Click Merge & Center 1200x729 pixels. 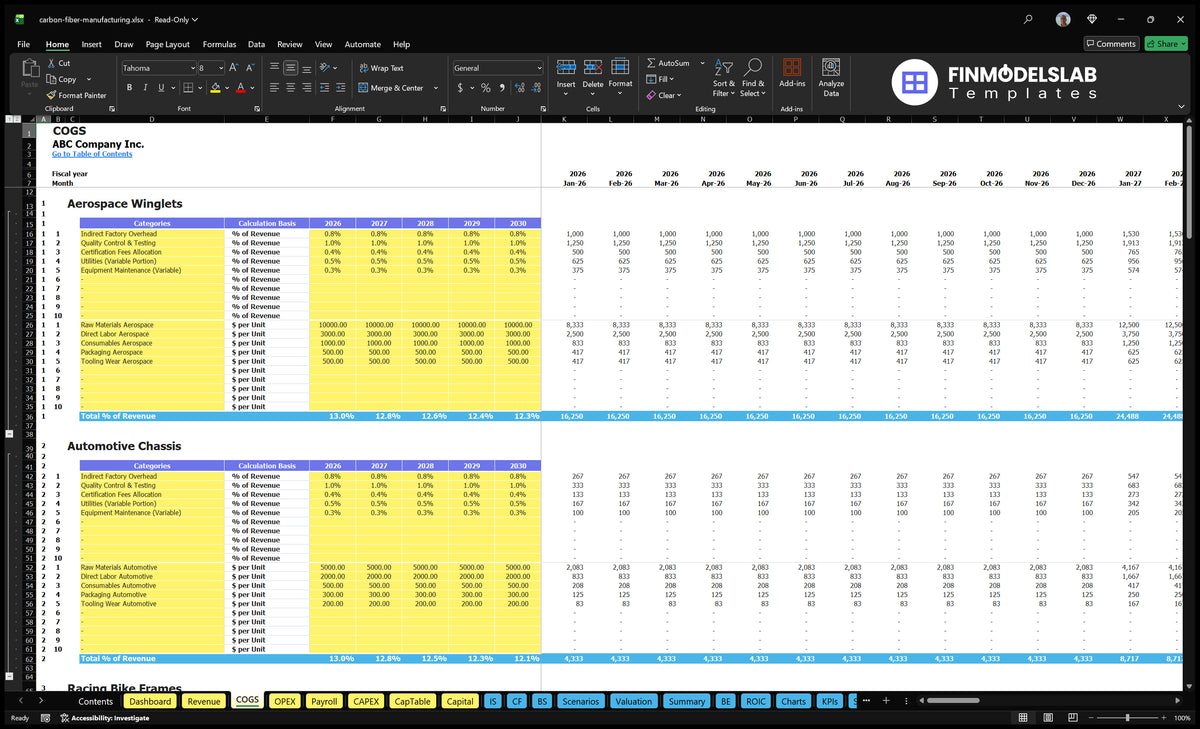pos(390,88)
